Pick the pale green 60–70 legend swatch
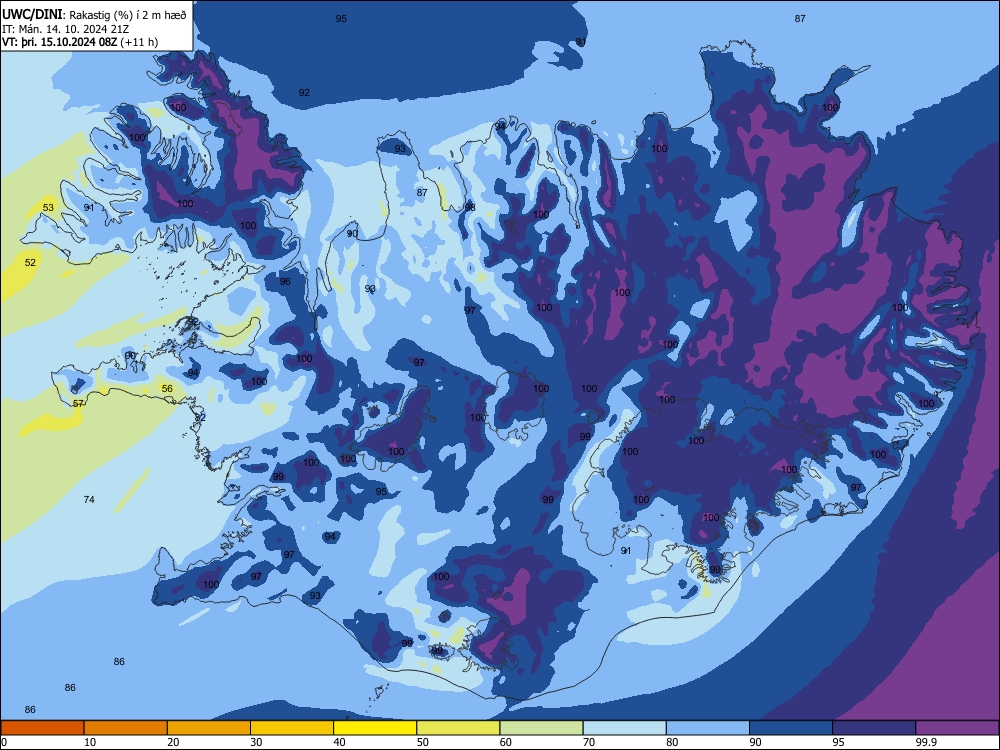The width and height of the screenshot is (1000, 750). [x=541, y=728]
